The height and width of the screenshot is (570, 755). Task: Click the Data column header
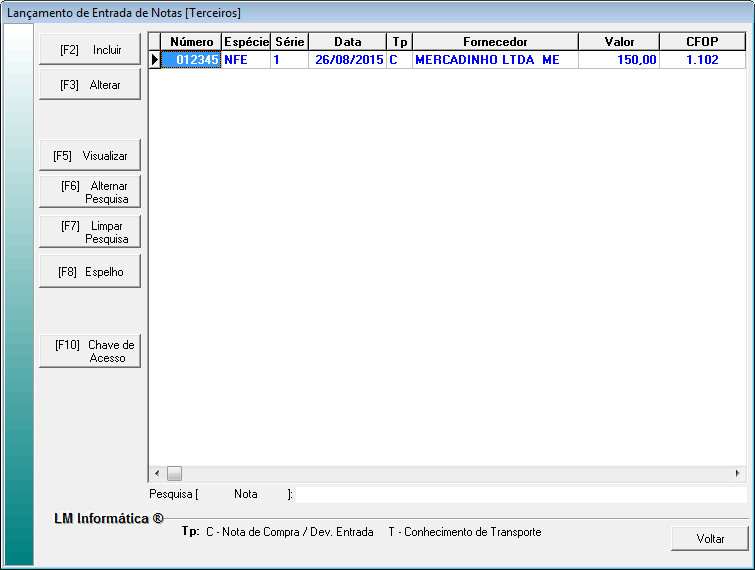pyautogui.click(x=347, y=42)
